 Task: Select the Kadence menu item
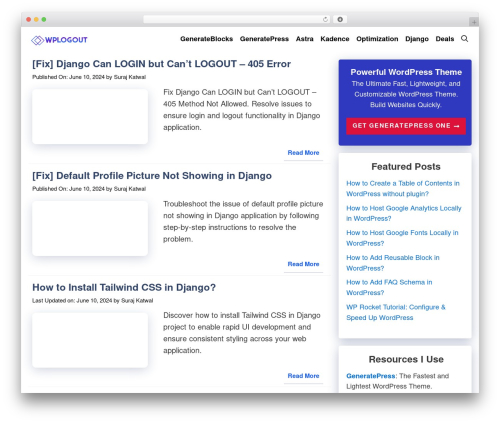335,39
